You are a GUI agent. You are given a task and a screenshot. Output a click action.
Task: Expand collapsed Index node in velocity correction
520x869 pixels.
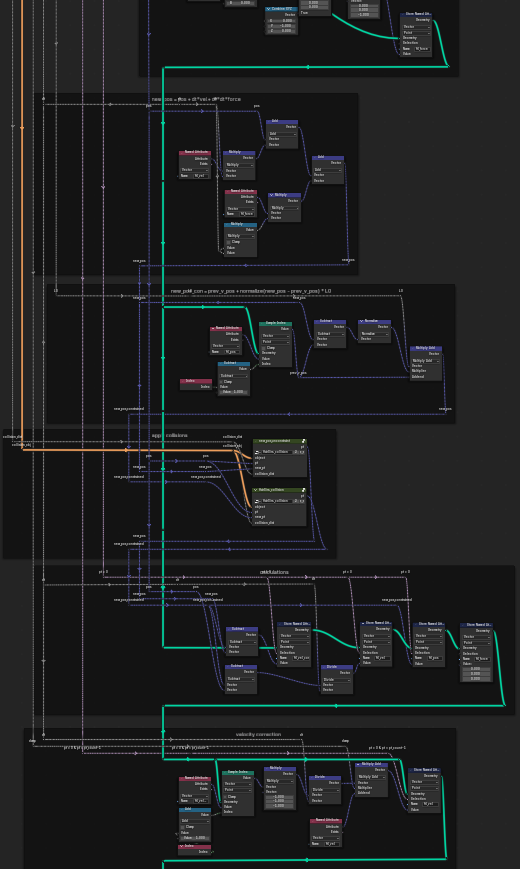[181, 847]
